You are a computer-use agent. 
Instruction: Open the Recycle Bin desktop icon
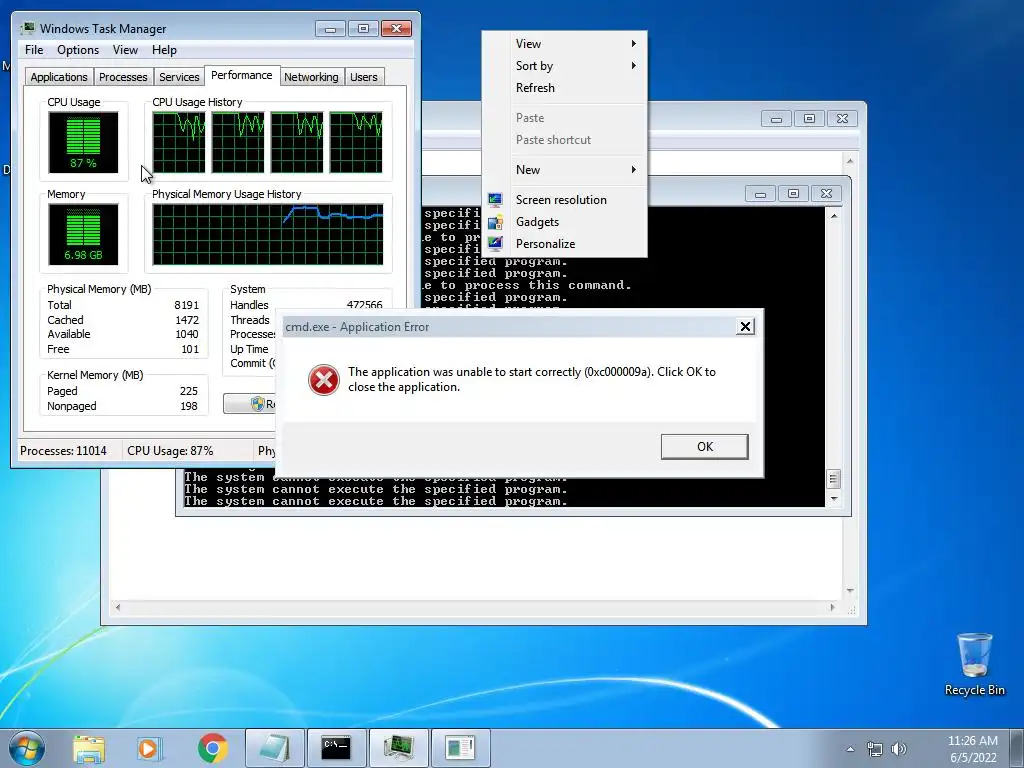pyautogui.click(x=974, y=664)
